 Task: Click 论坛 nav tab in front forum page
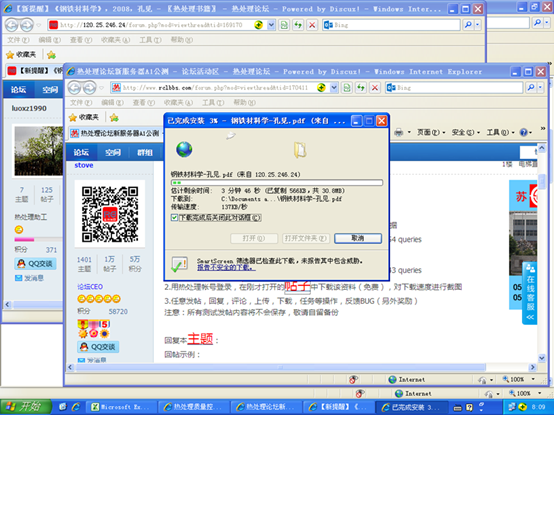[81, 152]
